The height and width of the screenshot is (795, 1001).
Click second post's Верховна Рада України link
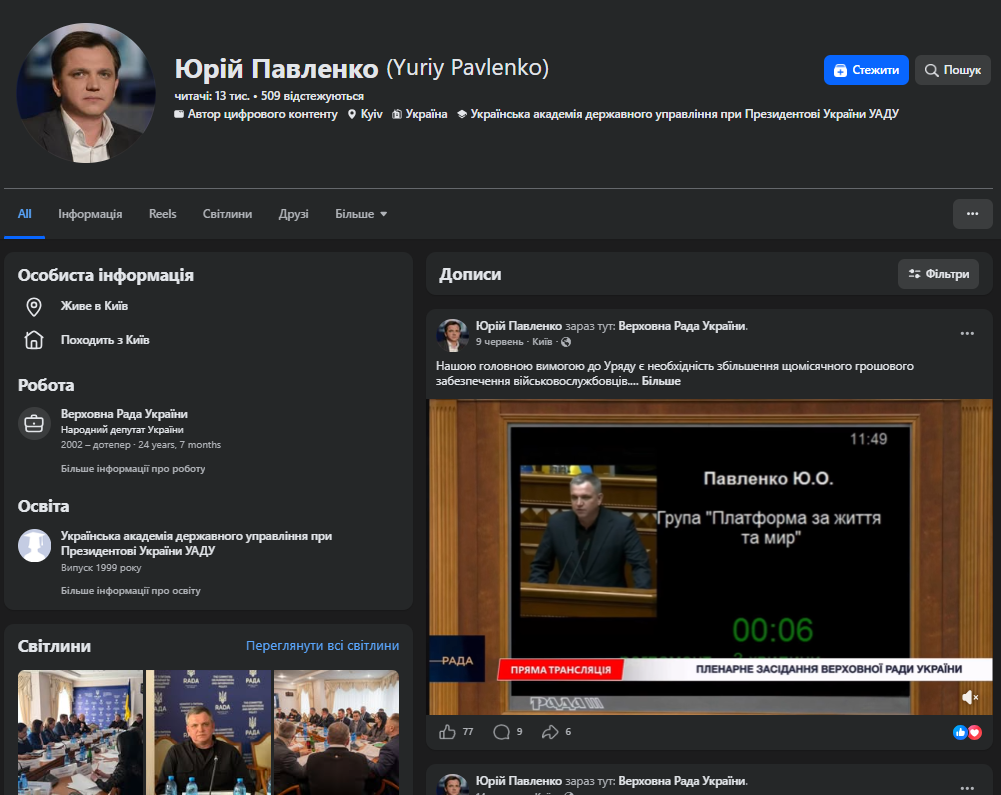coord(682,781)
